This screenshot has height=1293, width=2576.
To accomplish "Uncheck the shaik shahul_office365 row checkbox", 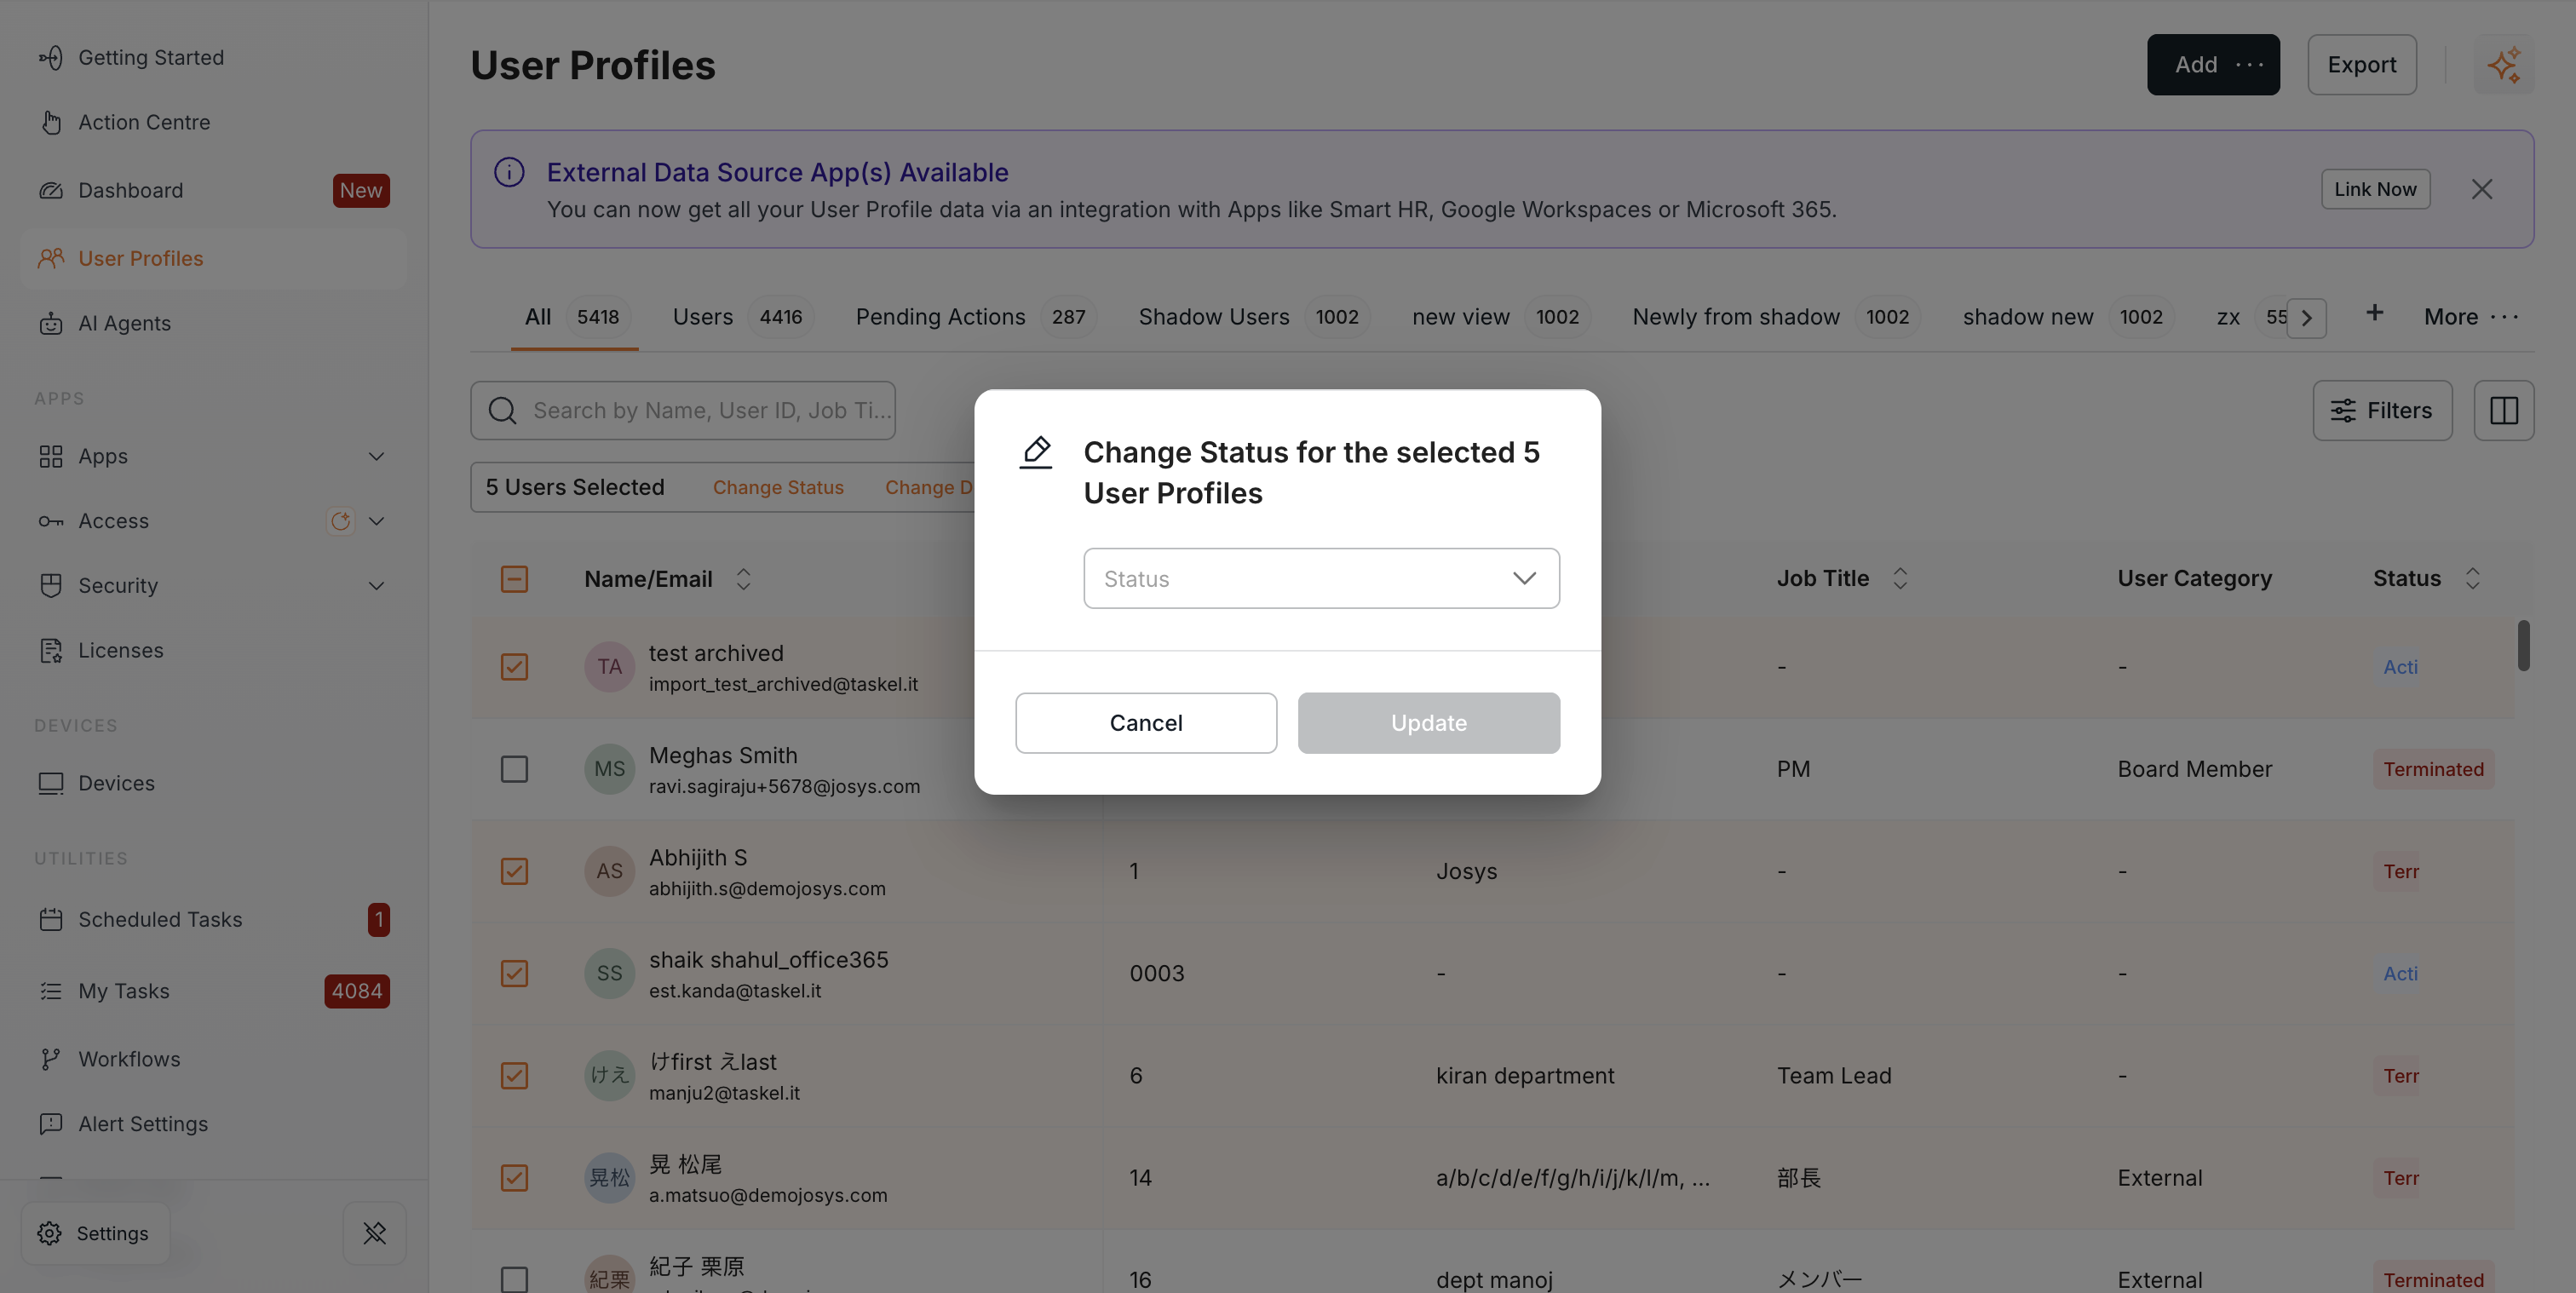I will click(x=514, y=973).
